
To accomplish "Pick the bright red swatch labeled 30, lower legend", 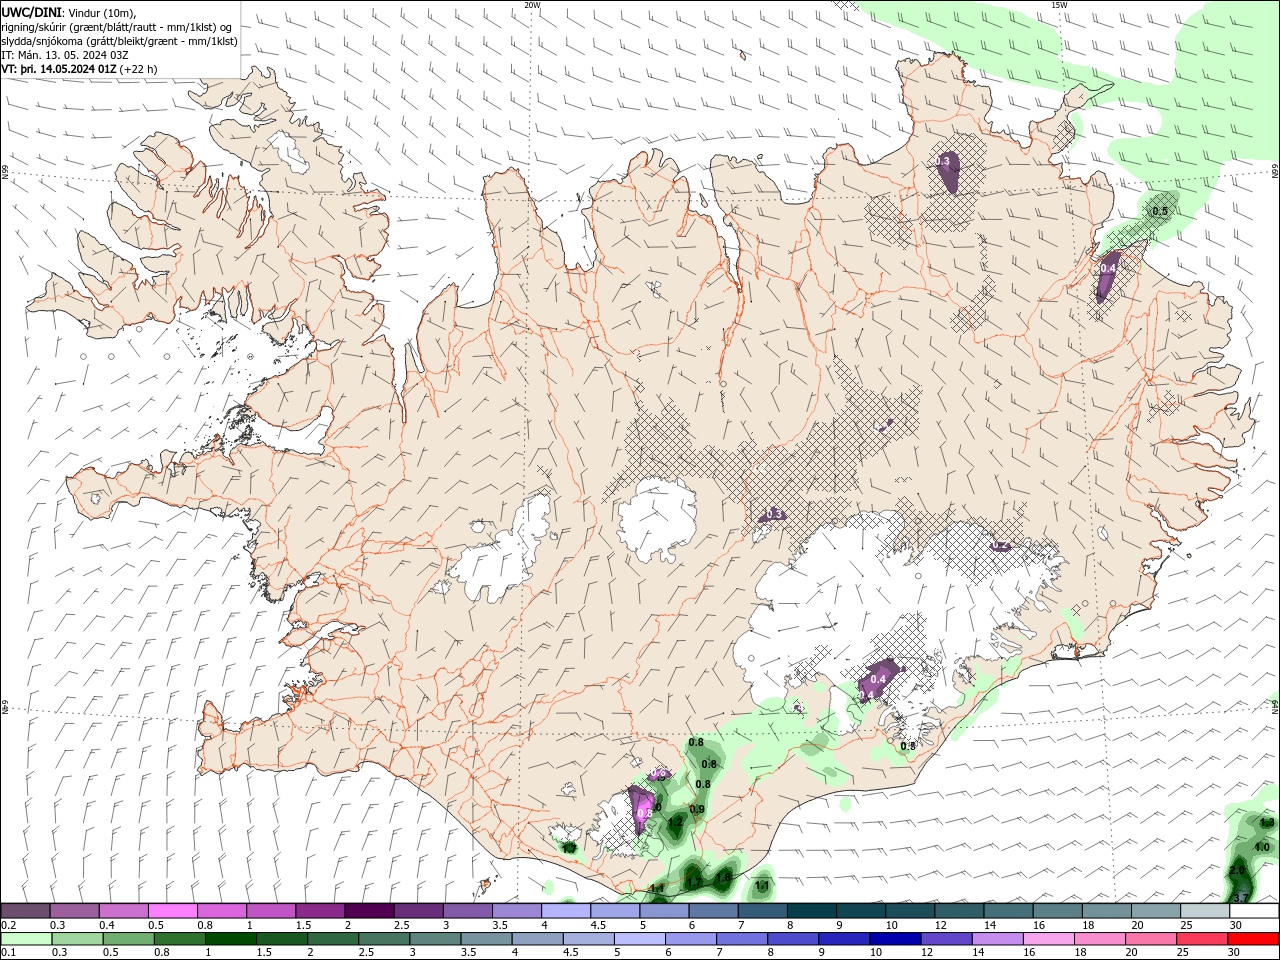I will (x=1252, y=939).
